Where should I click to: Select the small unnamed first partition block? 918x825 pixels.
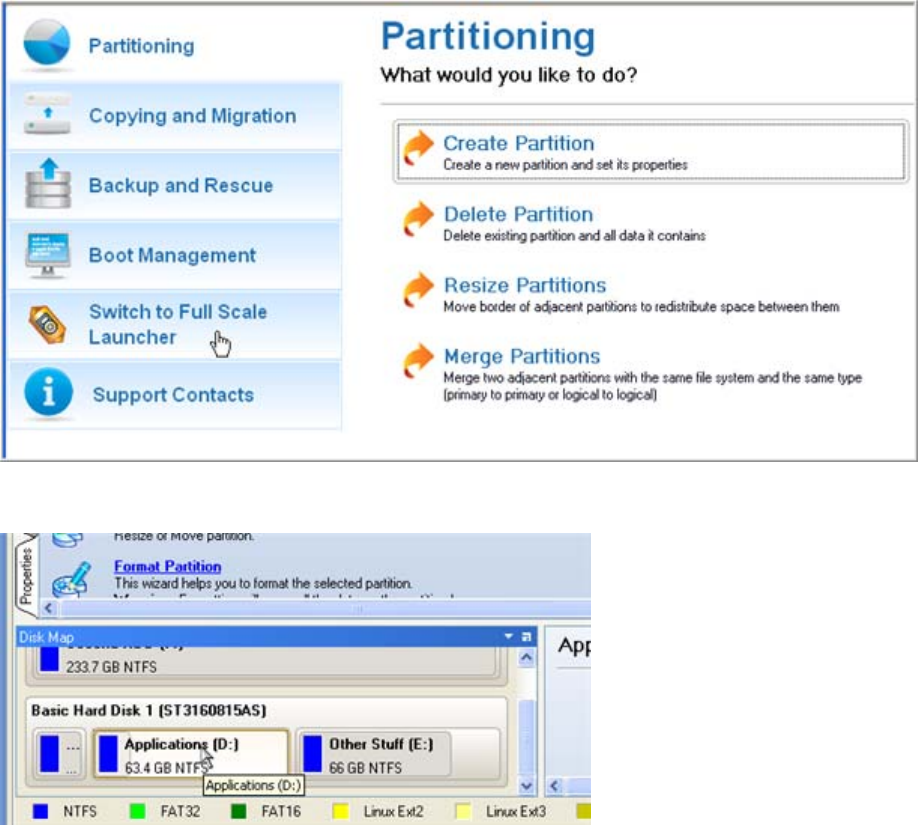click(58, 754)
